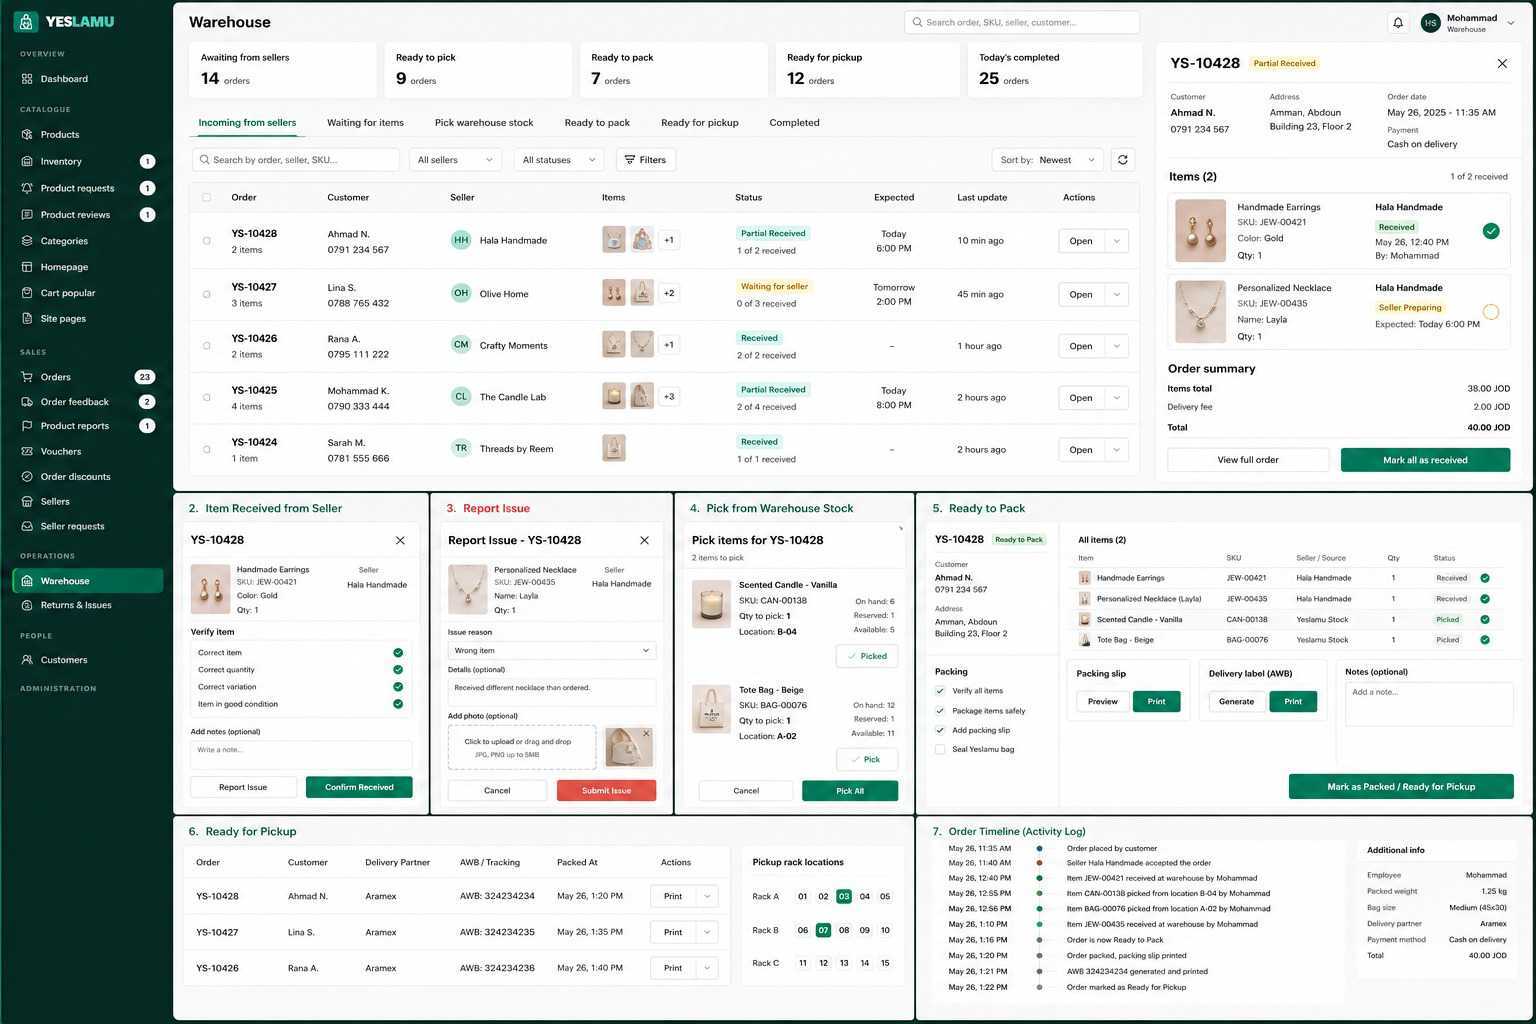Select all orders header checkbox
The image size is (1536, 1024).
point(207,197)
